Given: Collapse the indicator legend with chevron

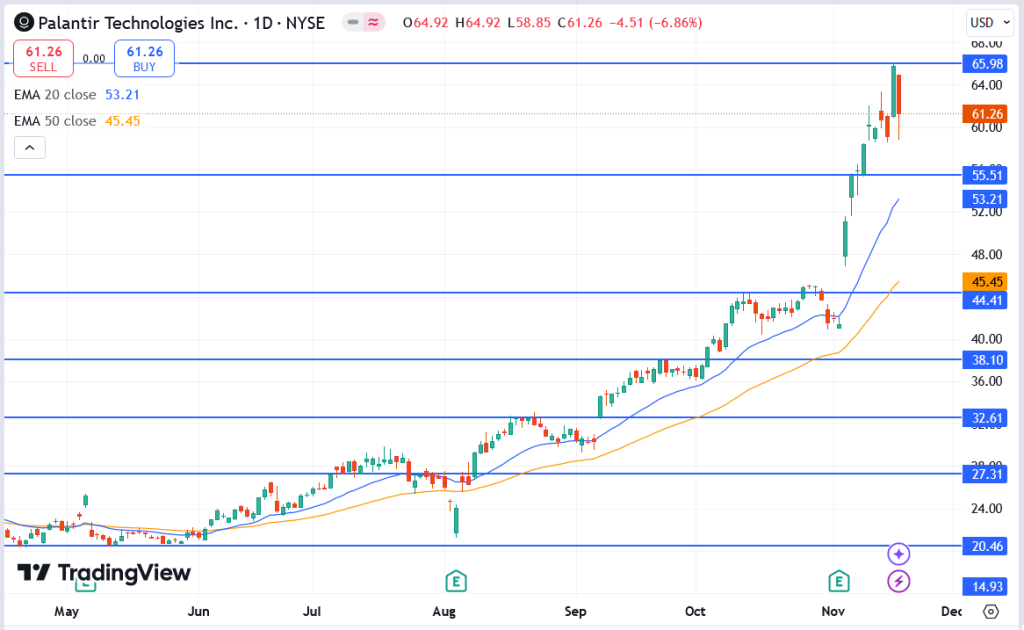Looking at the screenshot, I should point(30,148).
